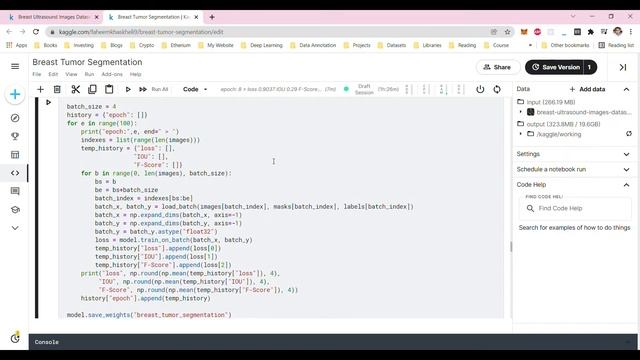This screenshot has width=640, height=360.
Task: Click the Find Code Help search field
Action: (575, 208)
